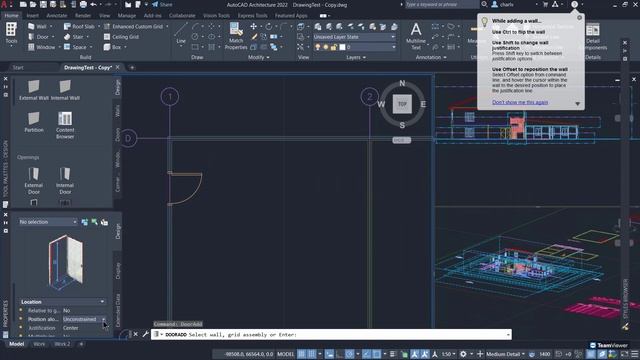Click Match Properties tool
The width and height of the screenshot is (640, 360).
(x=236, y=36)
